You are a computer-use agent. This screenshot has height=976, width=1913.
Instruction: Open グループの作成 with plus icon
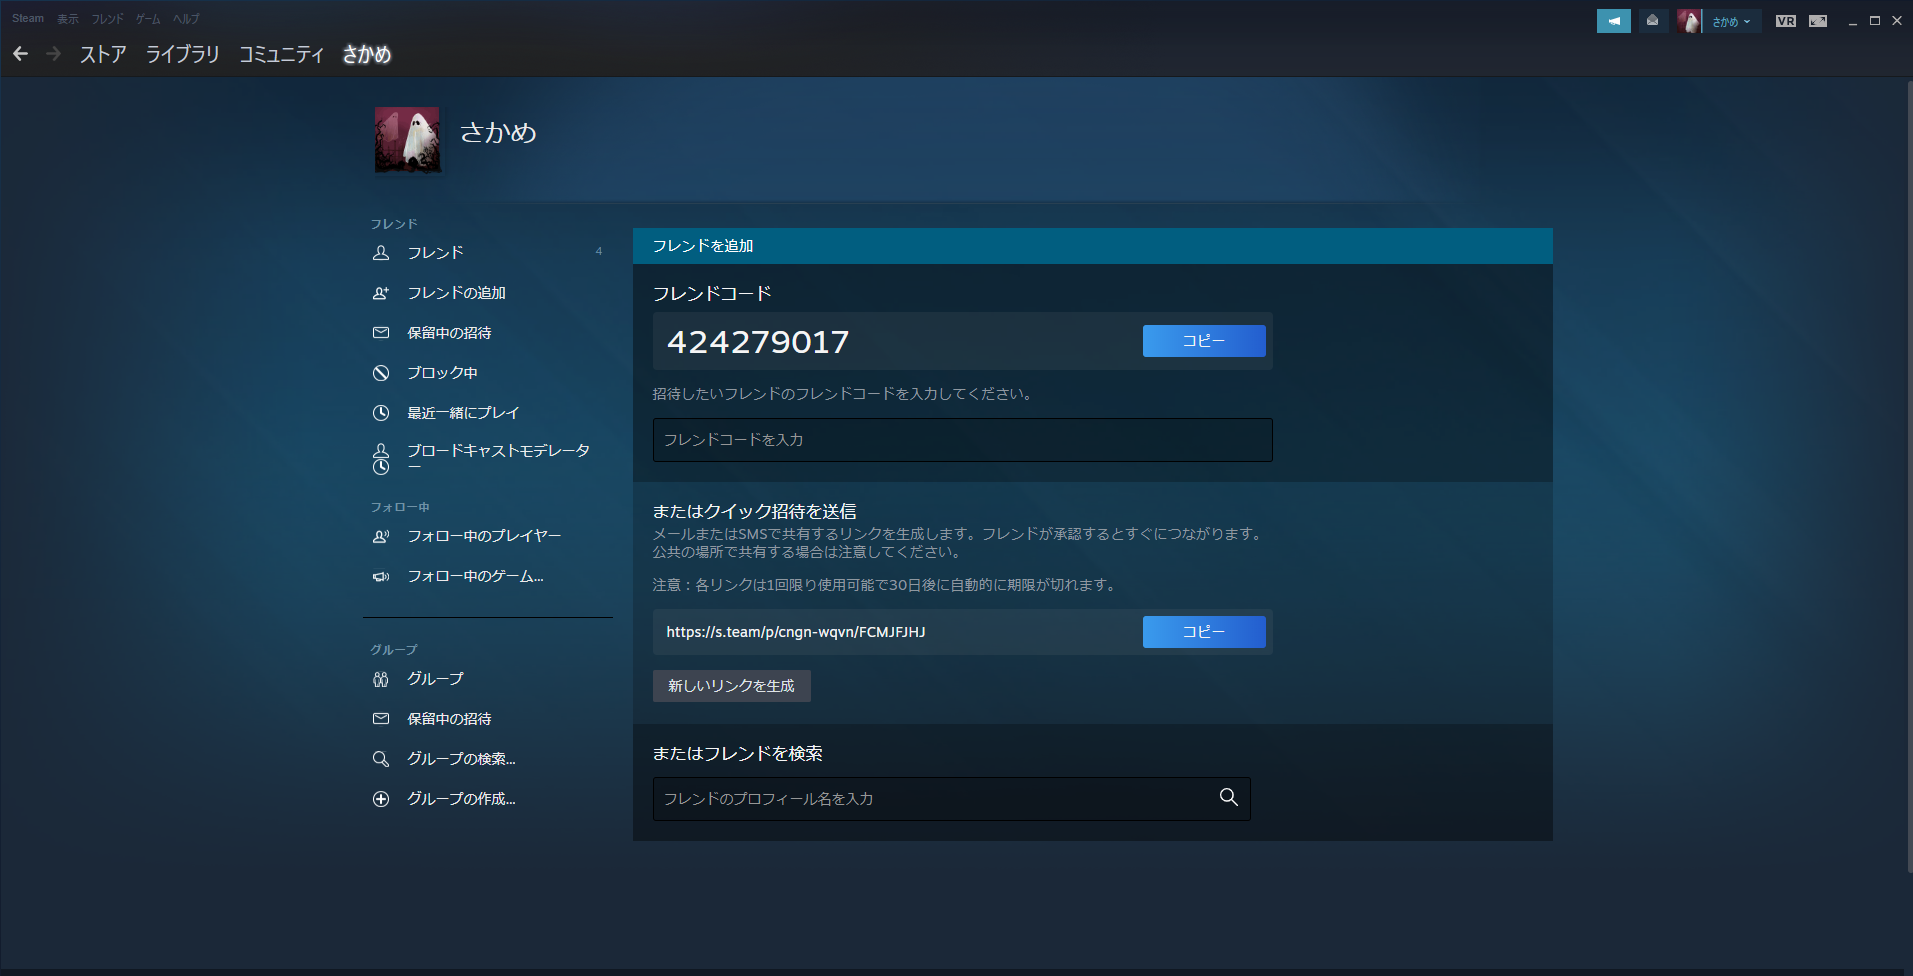coord(460,799)
